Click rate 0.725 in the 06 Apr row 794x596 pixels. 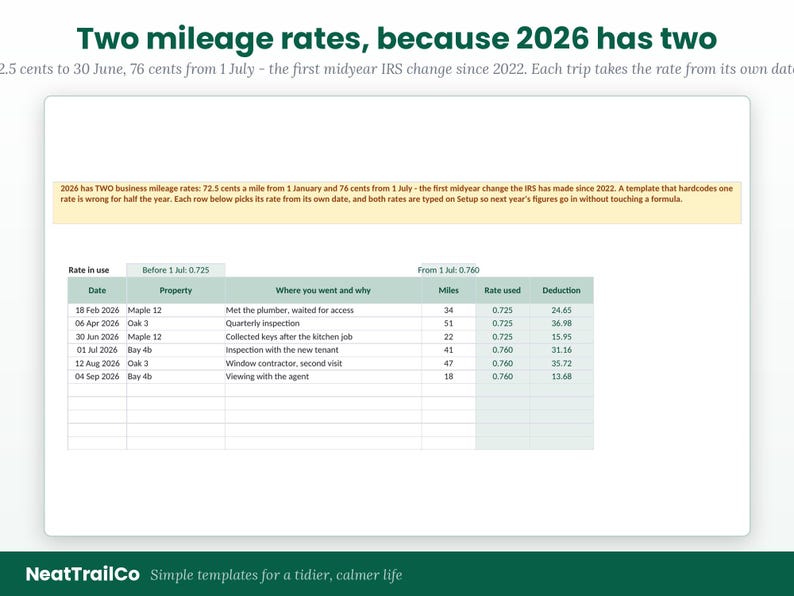502,323
